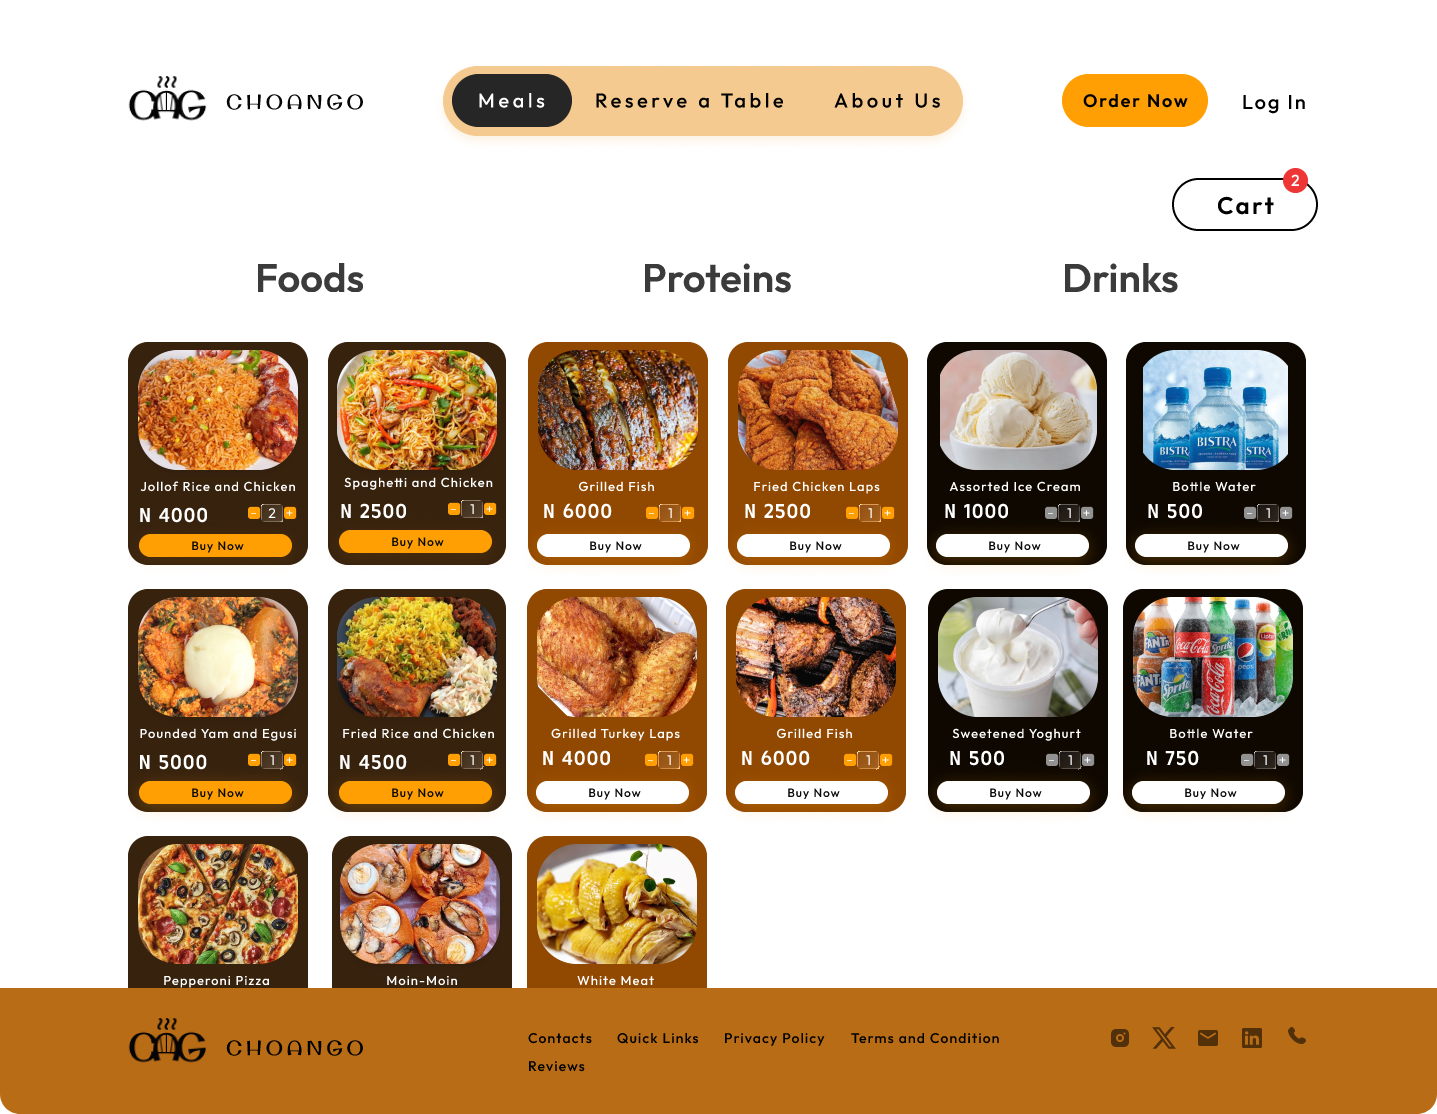Add one more Fried Chicken Laps with plus
Image resolution: width=1437 pixels, height=1114 pixels.
point(888,513)
